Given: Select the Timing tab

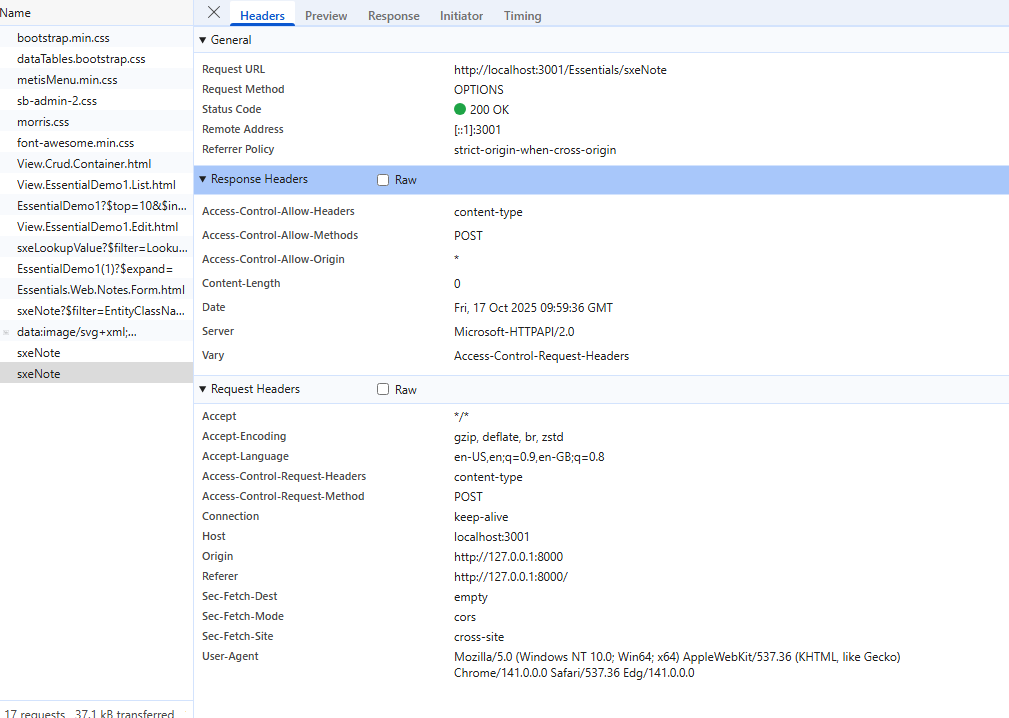Looking at the screenshot, I should click(x=522, y=16).
